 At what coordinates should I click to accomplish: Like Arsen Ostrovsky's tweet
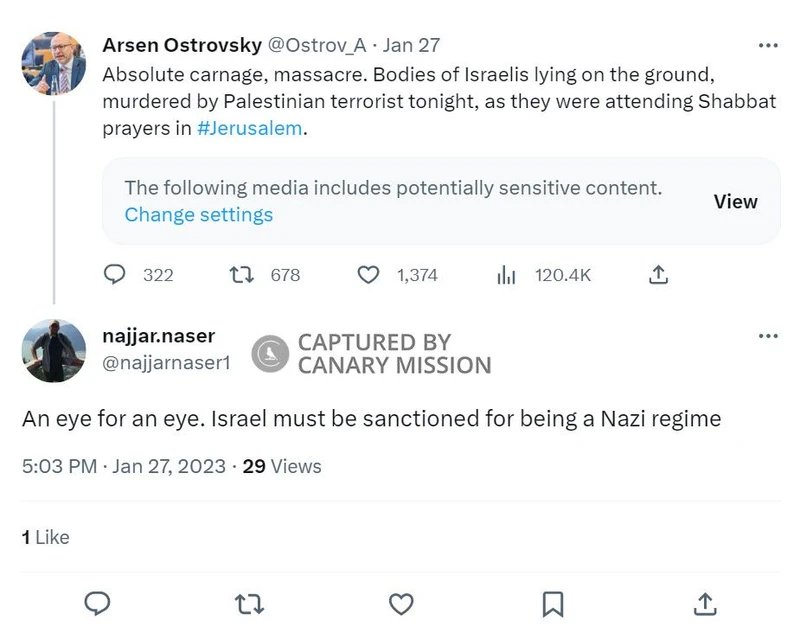367,275
